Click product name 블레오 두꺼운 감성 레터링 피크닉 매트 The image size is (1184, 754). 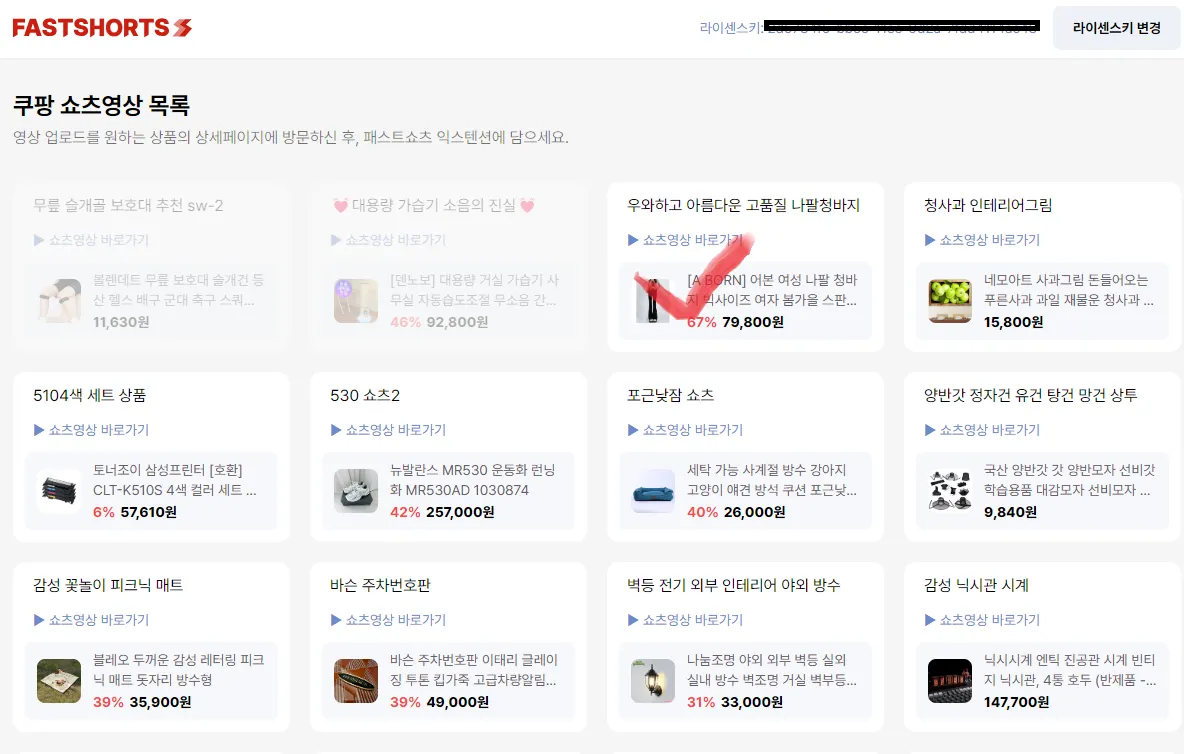[178, 670]
